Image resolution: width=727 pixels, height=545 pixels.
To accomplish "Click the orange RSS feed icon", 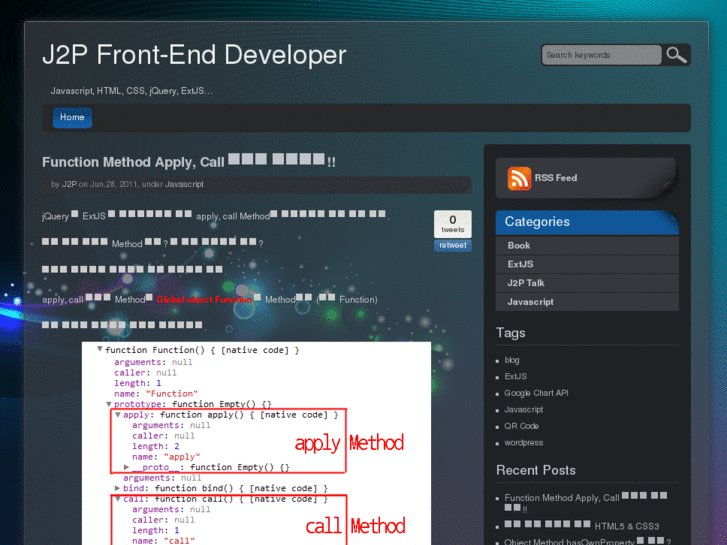I will point(519,178).
